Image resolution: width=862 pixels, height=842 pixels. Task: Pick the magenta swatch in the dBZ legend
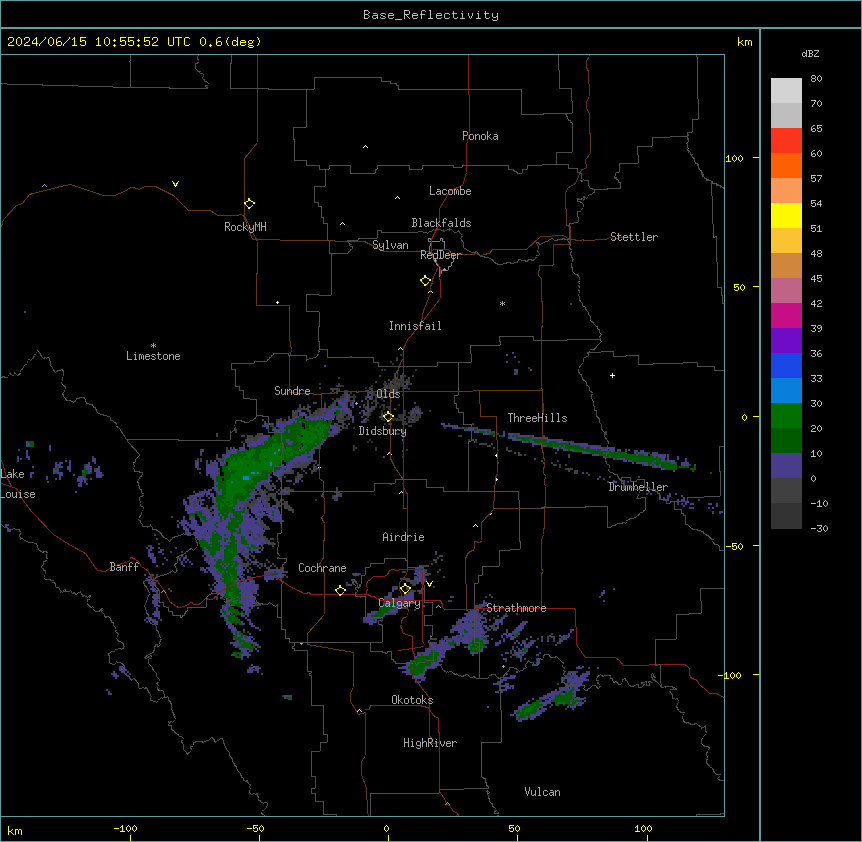(786, 315)
